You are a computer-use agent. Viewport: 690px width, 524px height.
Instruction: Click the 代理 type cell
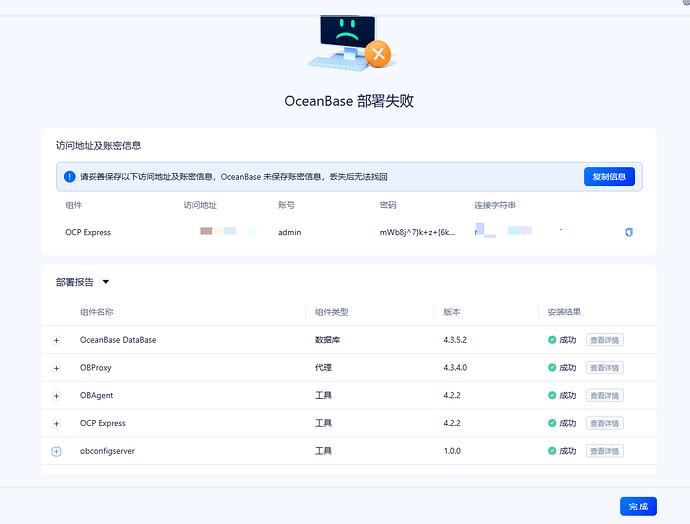[323, 367]
